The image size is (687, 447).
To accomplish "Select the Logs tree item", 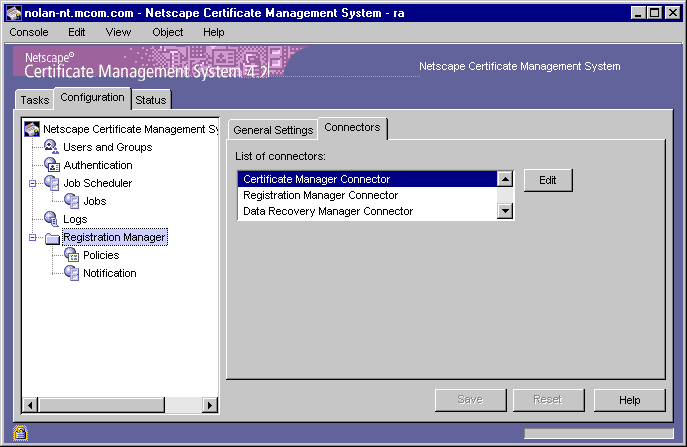I will point(75,219).
